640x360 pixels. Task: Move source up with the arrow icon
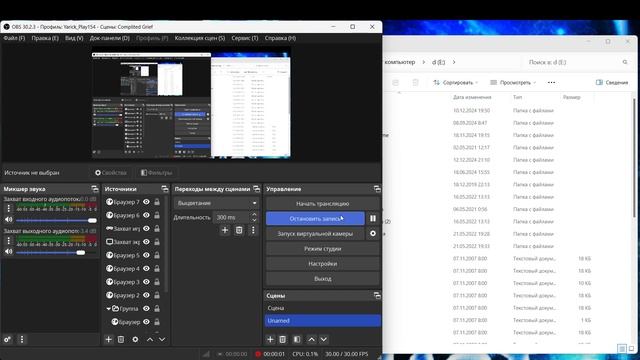pyautogui.click(x=150, y=339)
